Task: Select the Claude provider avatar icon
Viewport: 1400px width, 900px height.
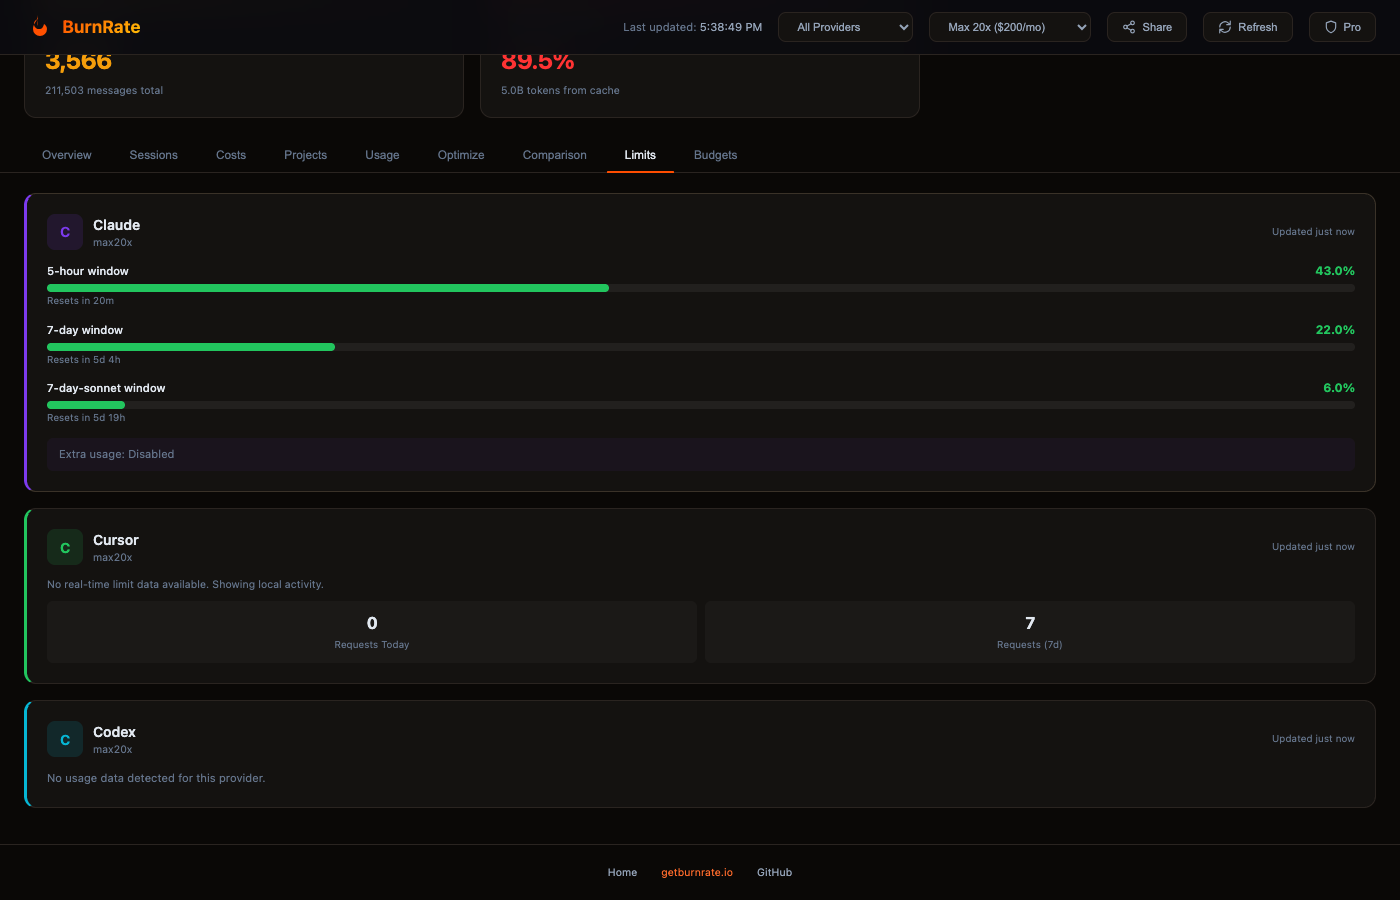Action: 64,231
